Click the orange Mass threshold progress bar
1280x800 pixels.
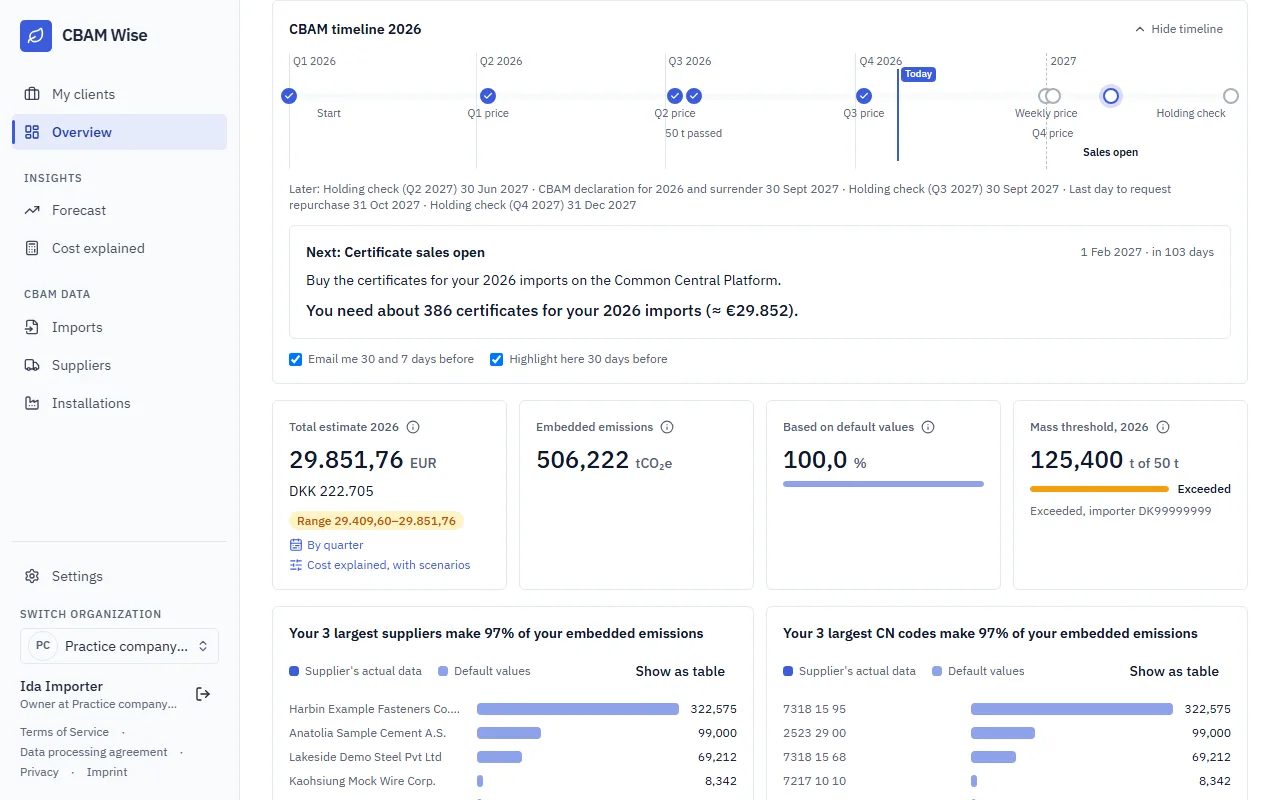point(1099,489)
